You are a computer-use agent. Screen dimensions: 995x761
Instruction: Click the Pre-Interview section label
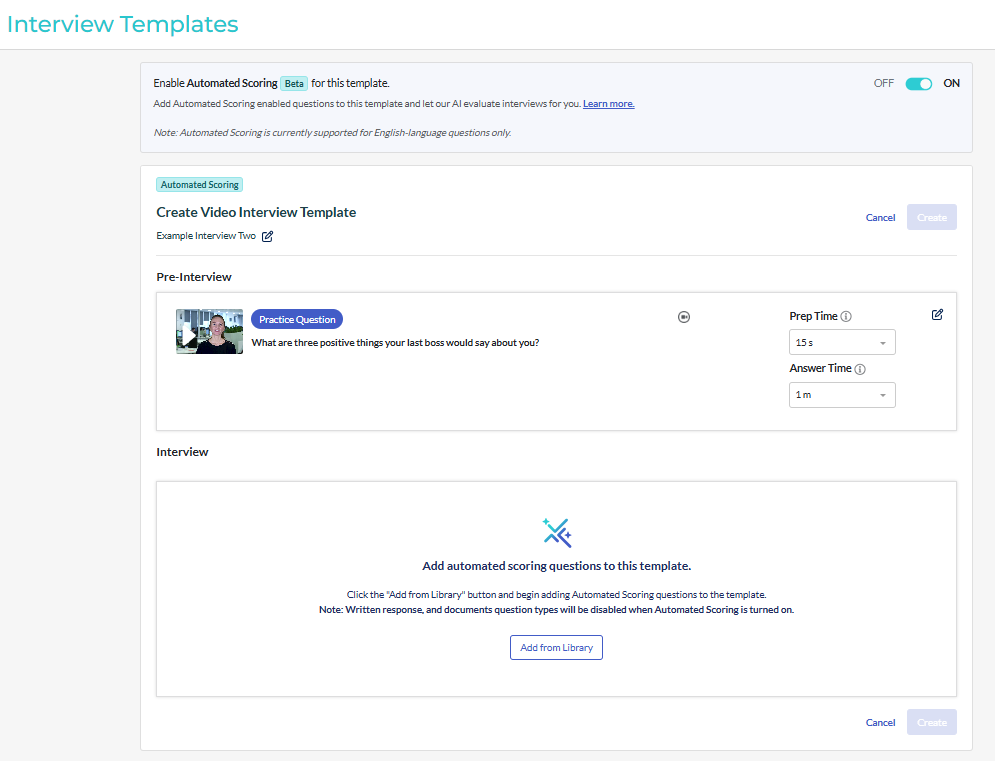point(194,277)
